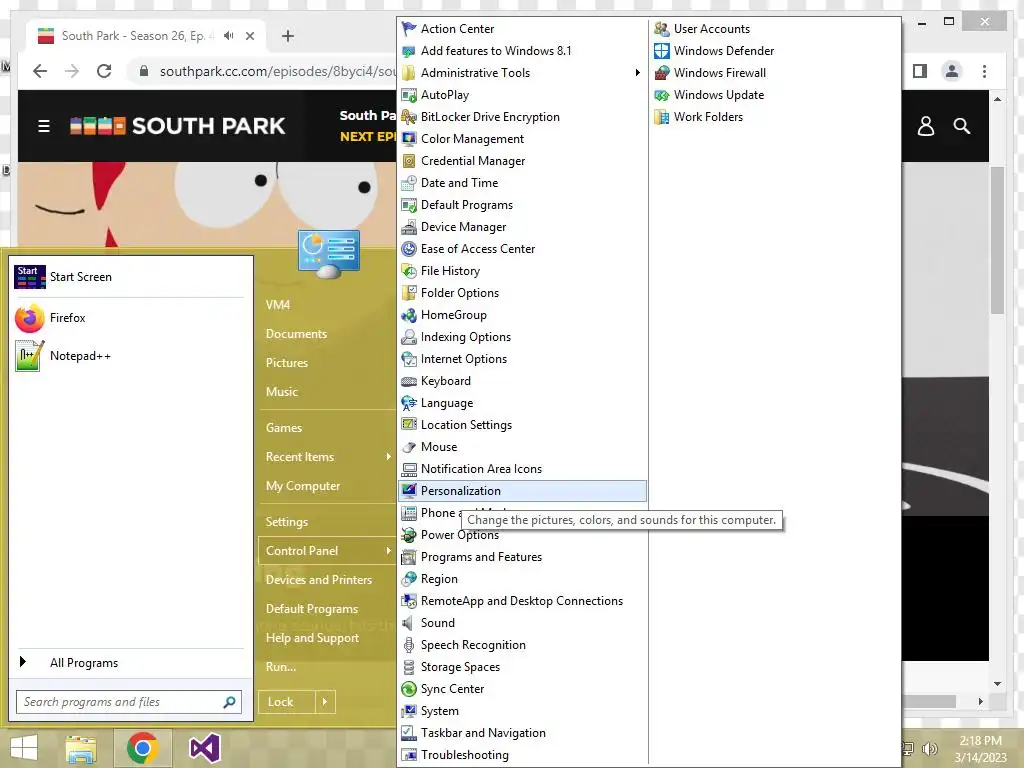Click the Windows Firewall icon

[x=662, y=72]
